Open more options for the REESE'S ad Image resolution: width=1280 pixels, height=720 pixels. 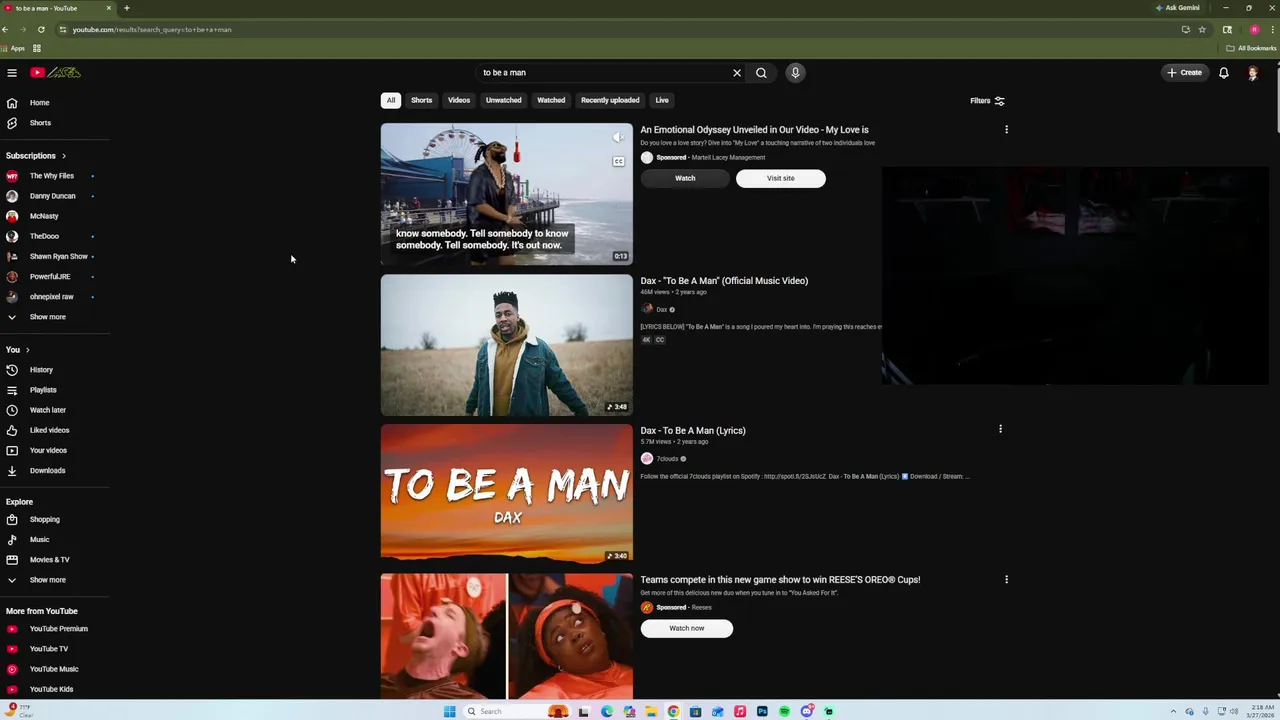1006,579
